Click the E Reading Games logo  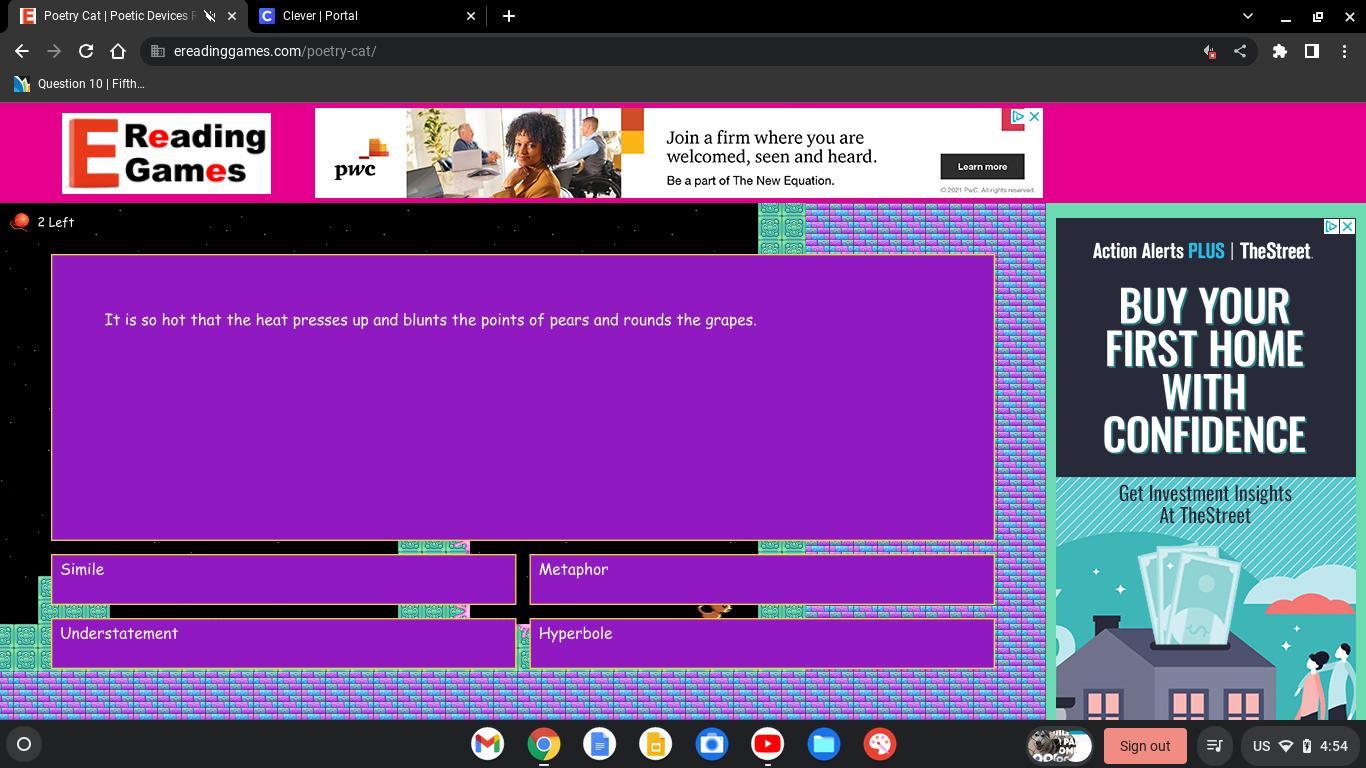click(x=166, y=153)
